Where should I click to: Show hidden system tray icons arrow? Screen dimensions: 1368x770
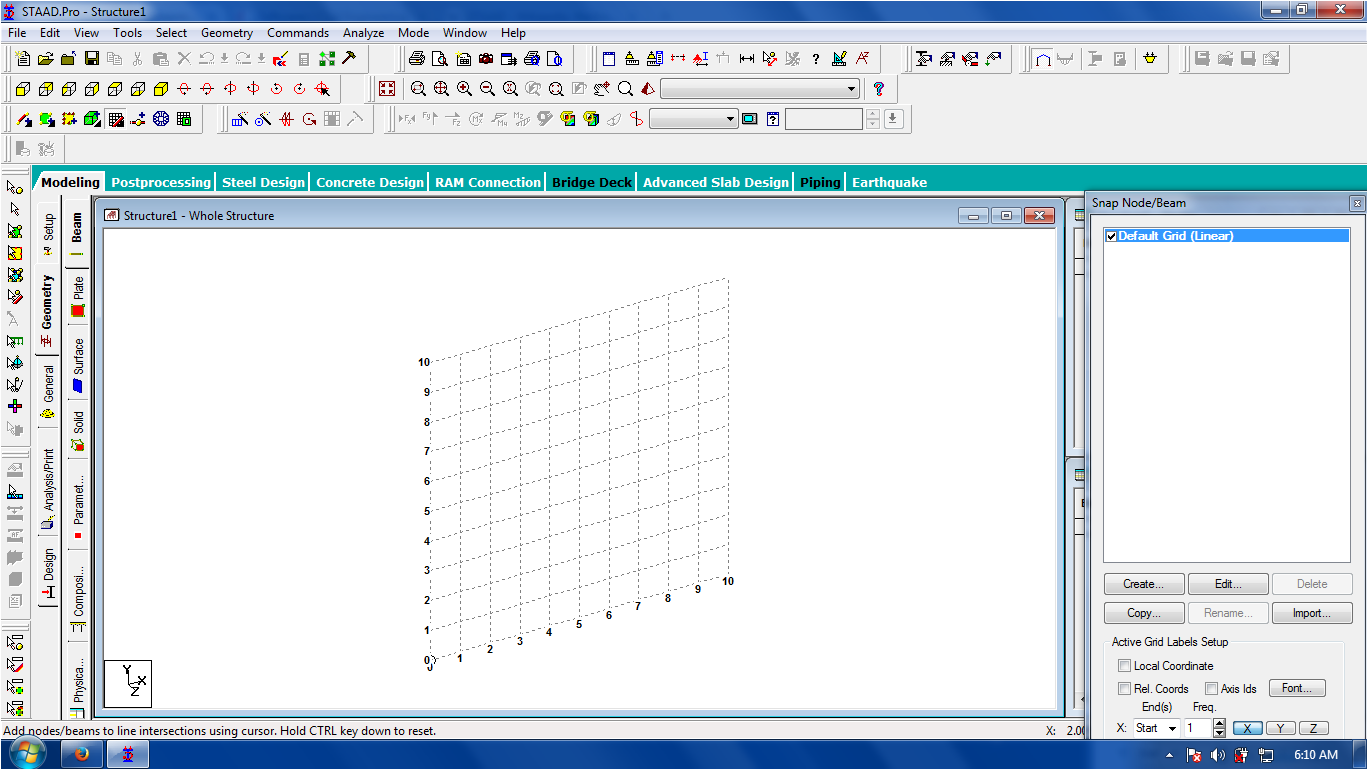pos(1169,755)
